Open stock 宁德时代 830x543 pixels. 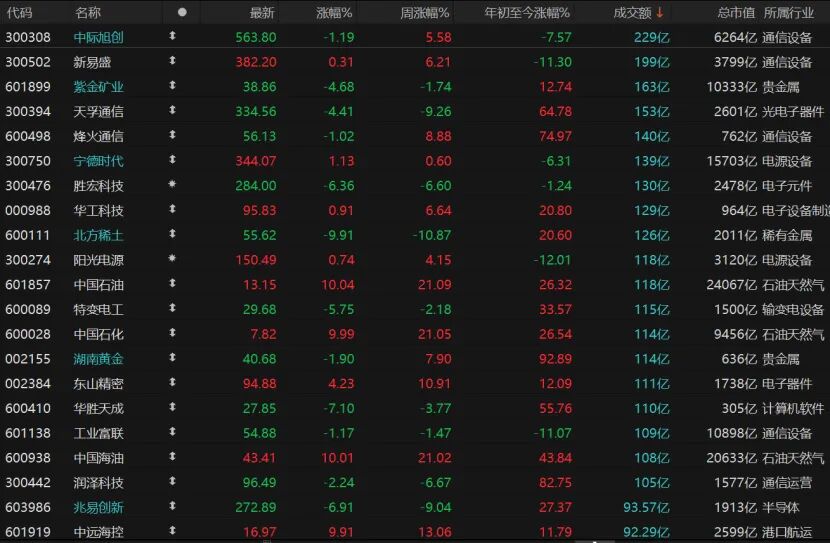tap(98, 161)
